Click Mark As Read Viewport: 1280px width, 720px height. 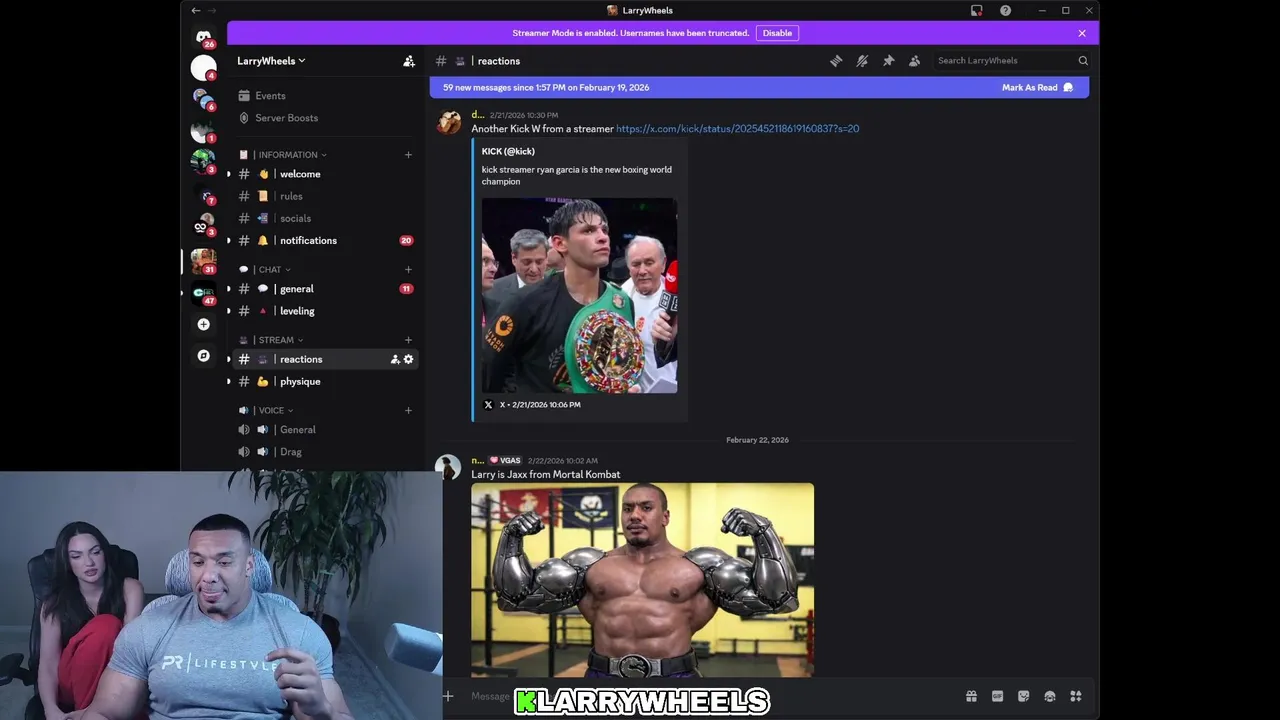[1037, 87]
